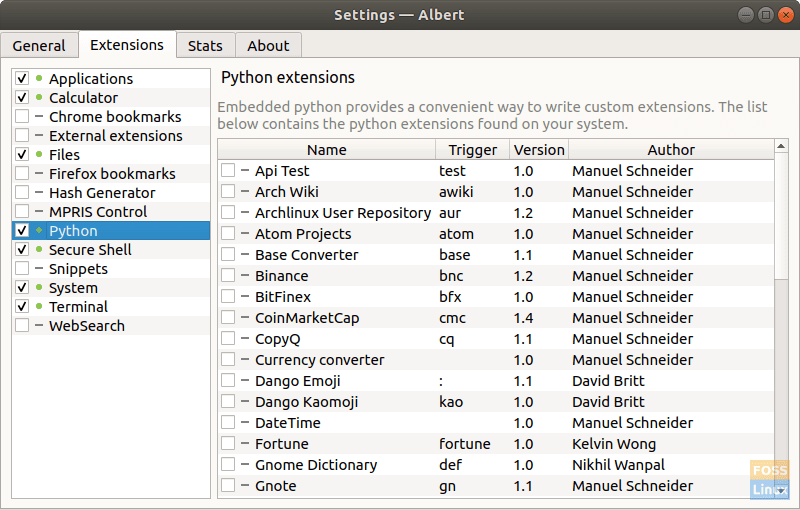Sort the table by Name column header
This screenshot has width=800, height=510.
[x=326, y=150]
